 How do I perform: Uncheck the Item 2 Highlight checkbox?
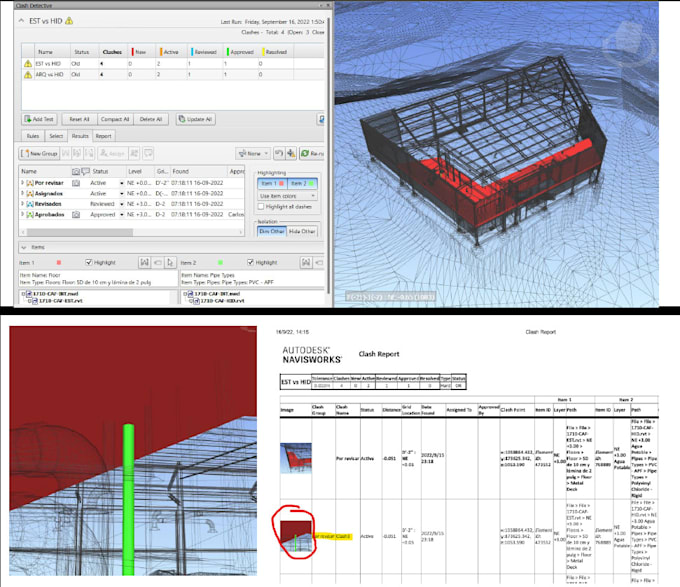coord(250,262)
